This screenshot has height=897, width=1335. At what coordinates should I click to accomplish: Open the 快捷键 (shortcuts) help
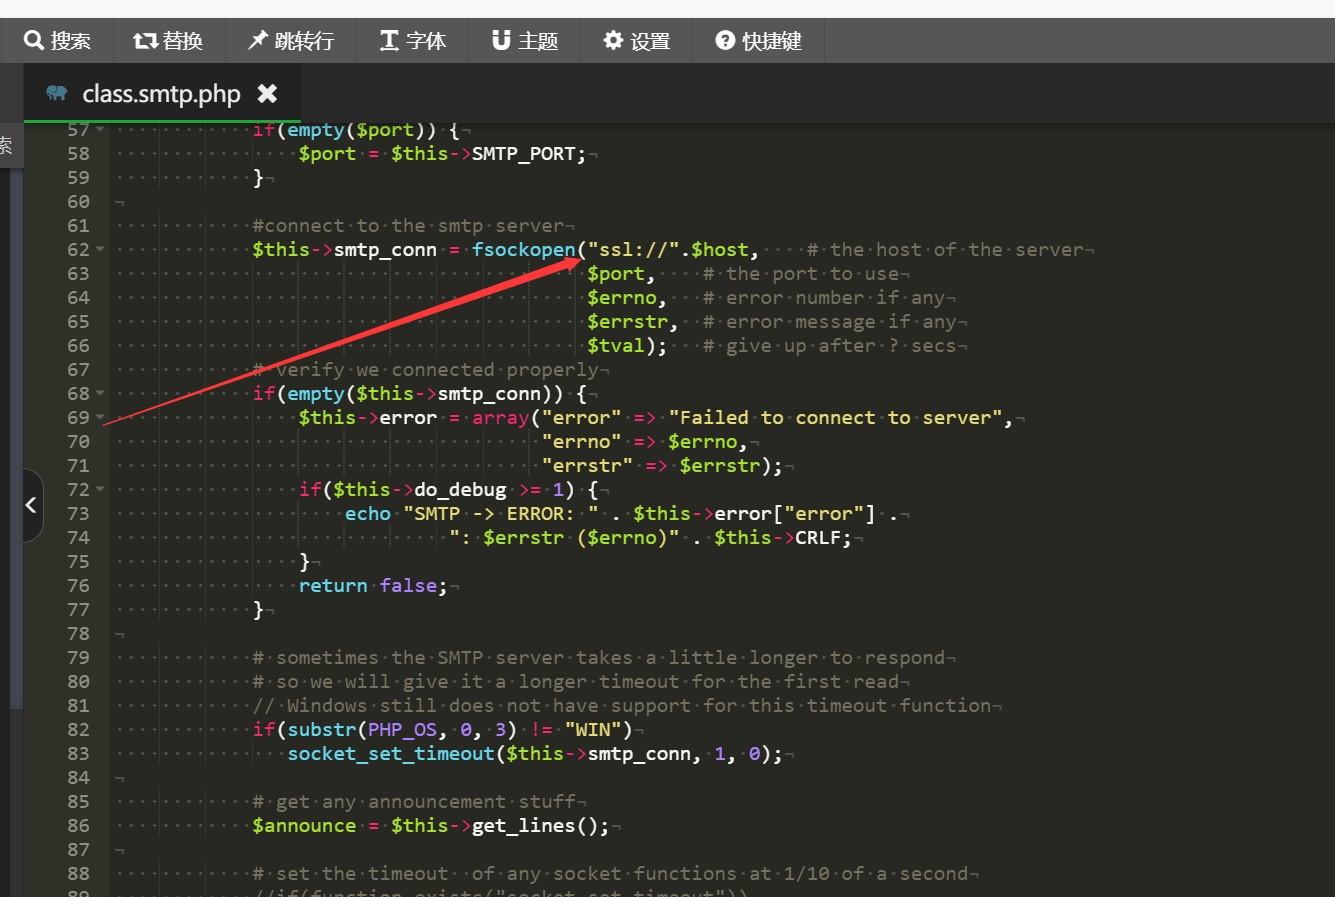point(759,41)
